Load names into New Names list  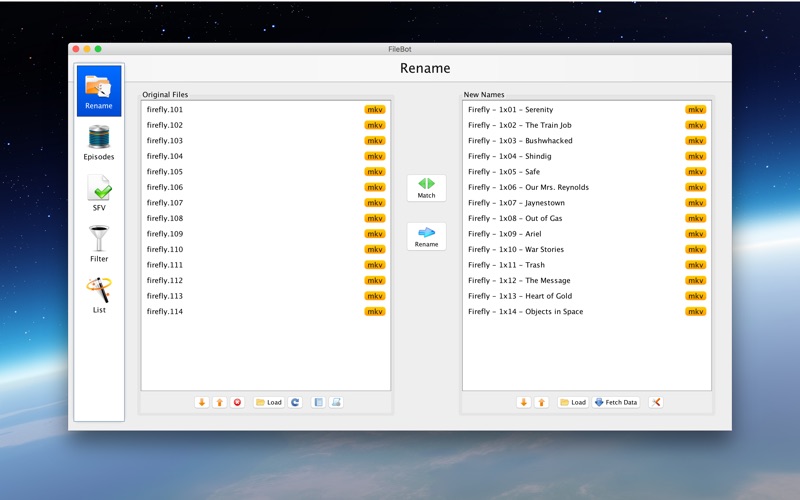click(x=572, y=402)
